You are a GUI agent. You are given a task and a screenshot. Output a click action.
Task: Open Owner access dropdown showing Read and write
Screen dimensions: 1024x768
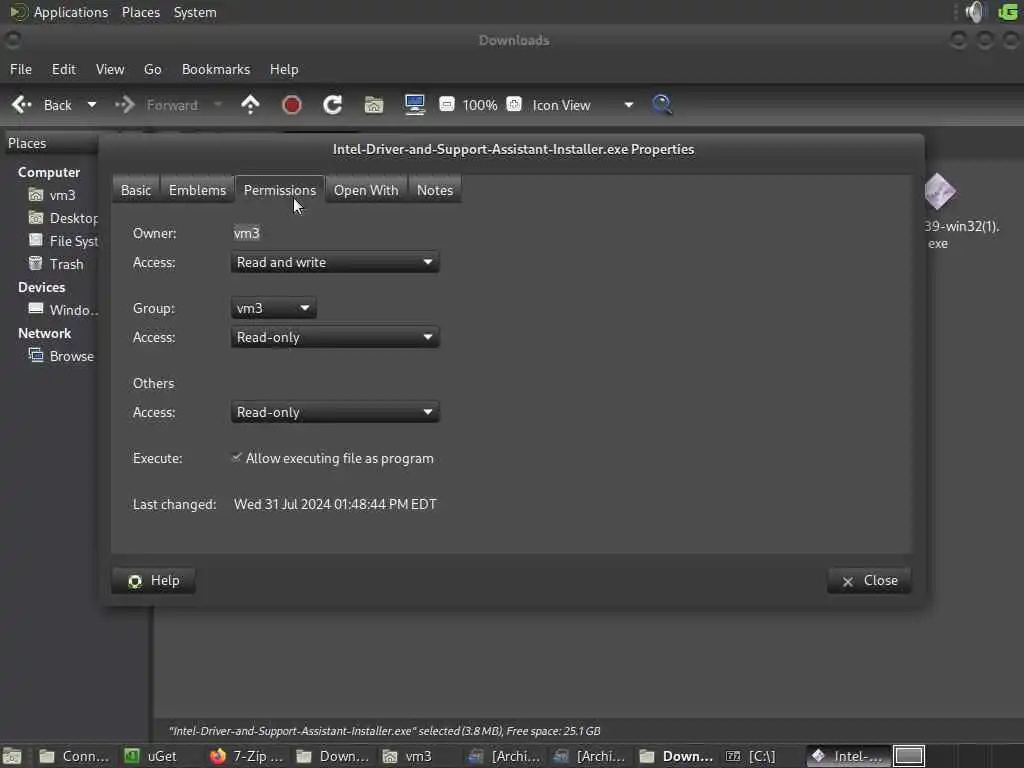pos(334,263)
